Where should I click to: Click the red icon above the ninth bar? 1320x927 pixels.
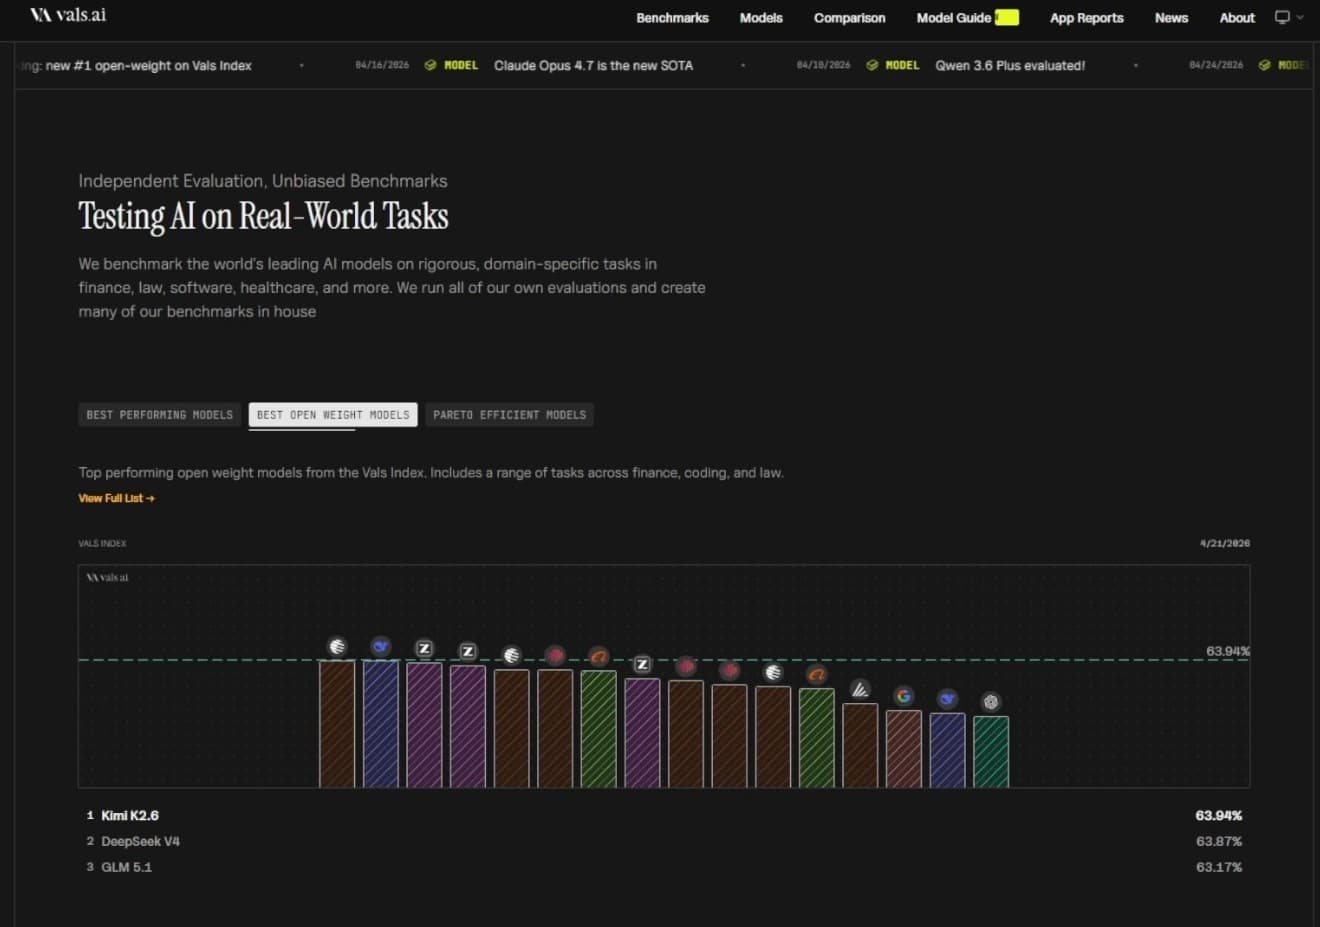point(686,666)
